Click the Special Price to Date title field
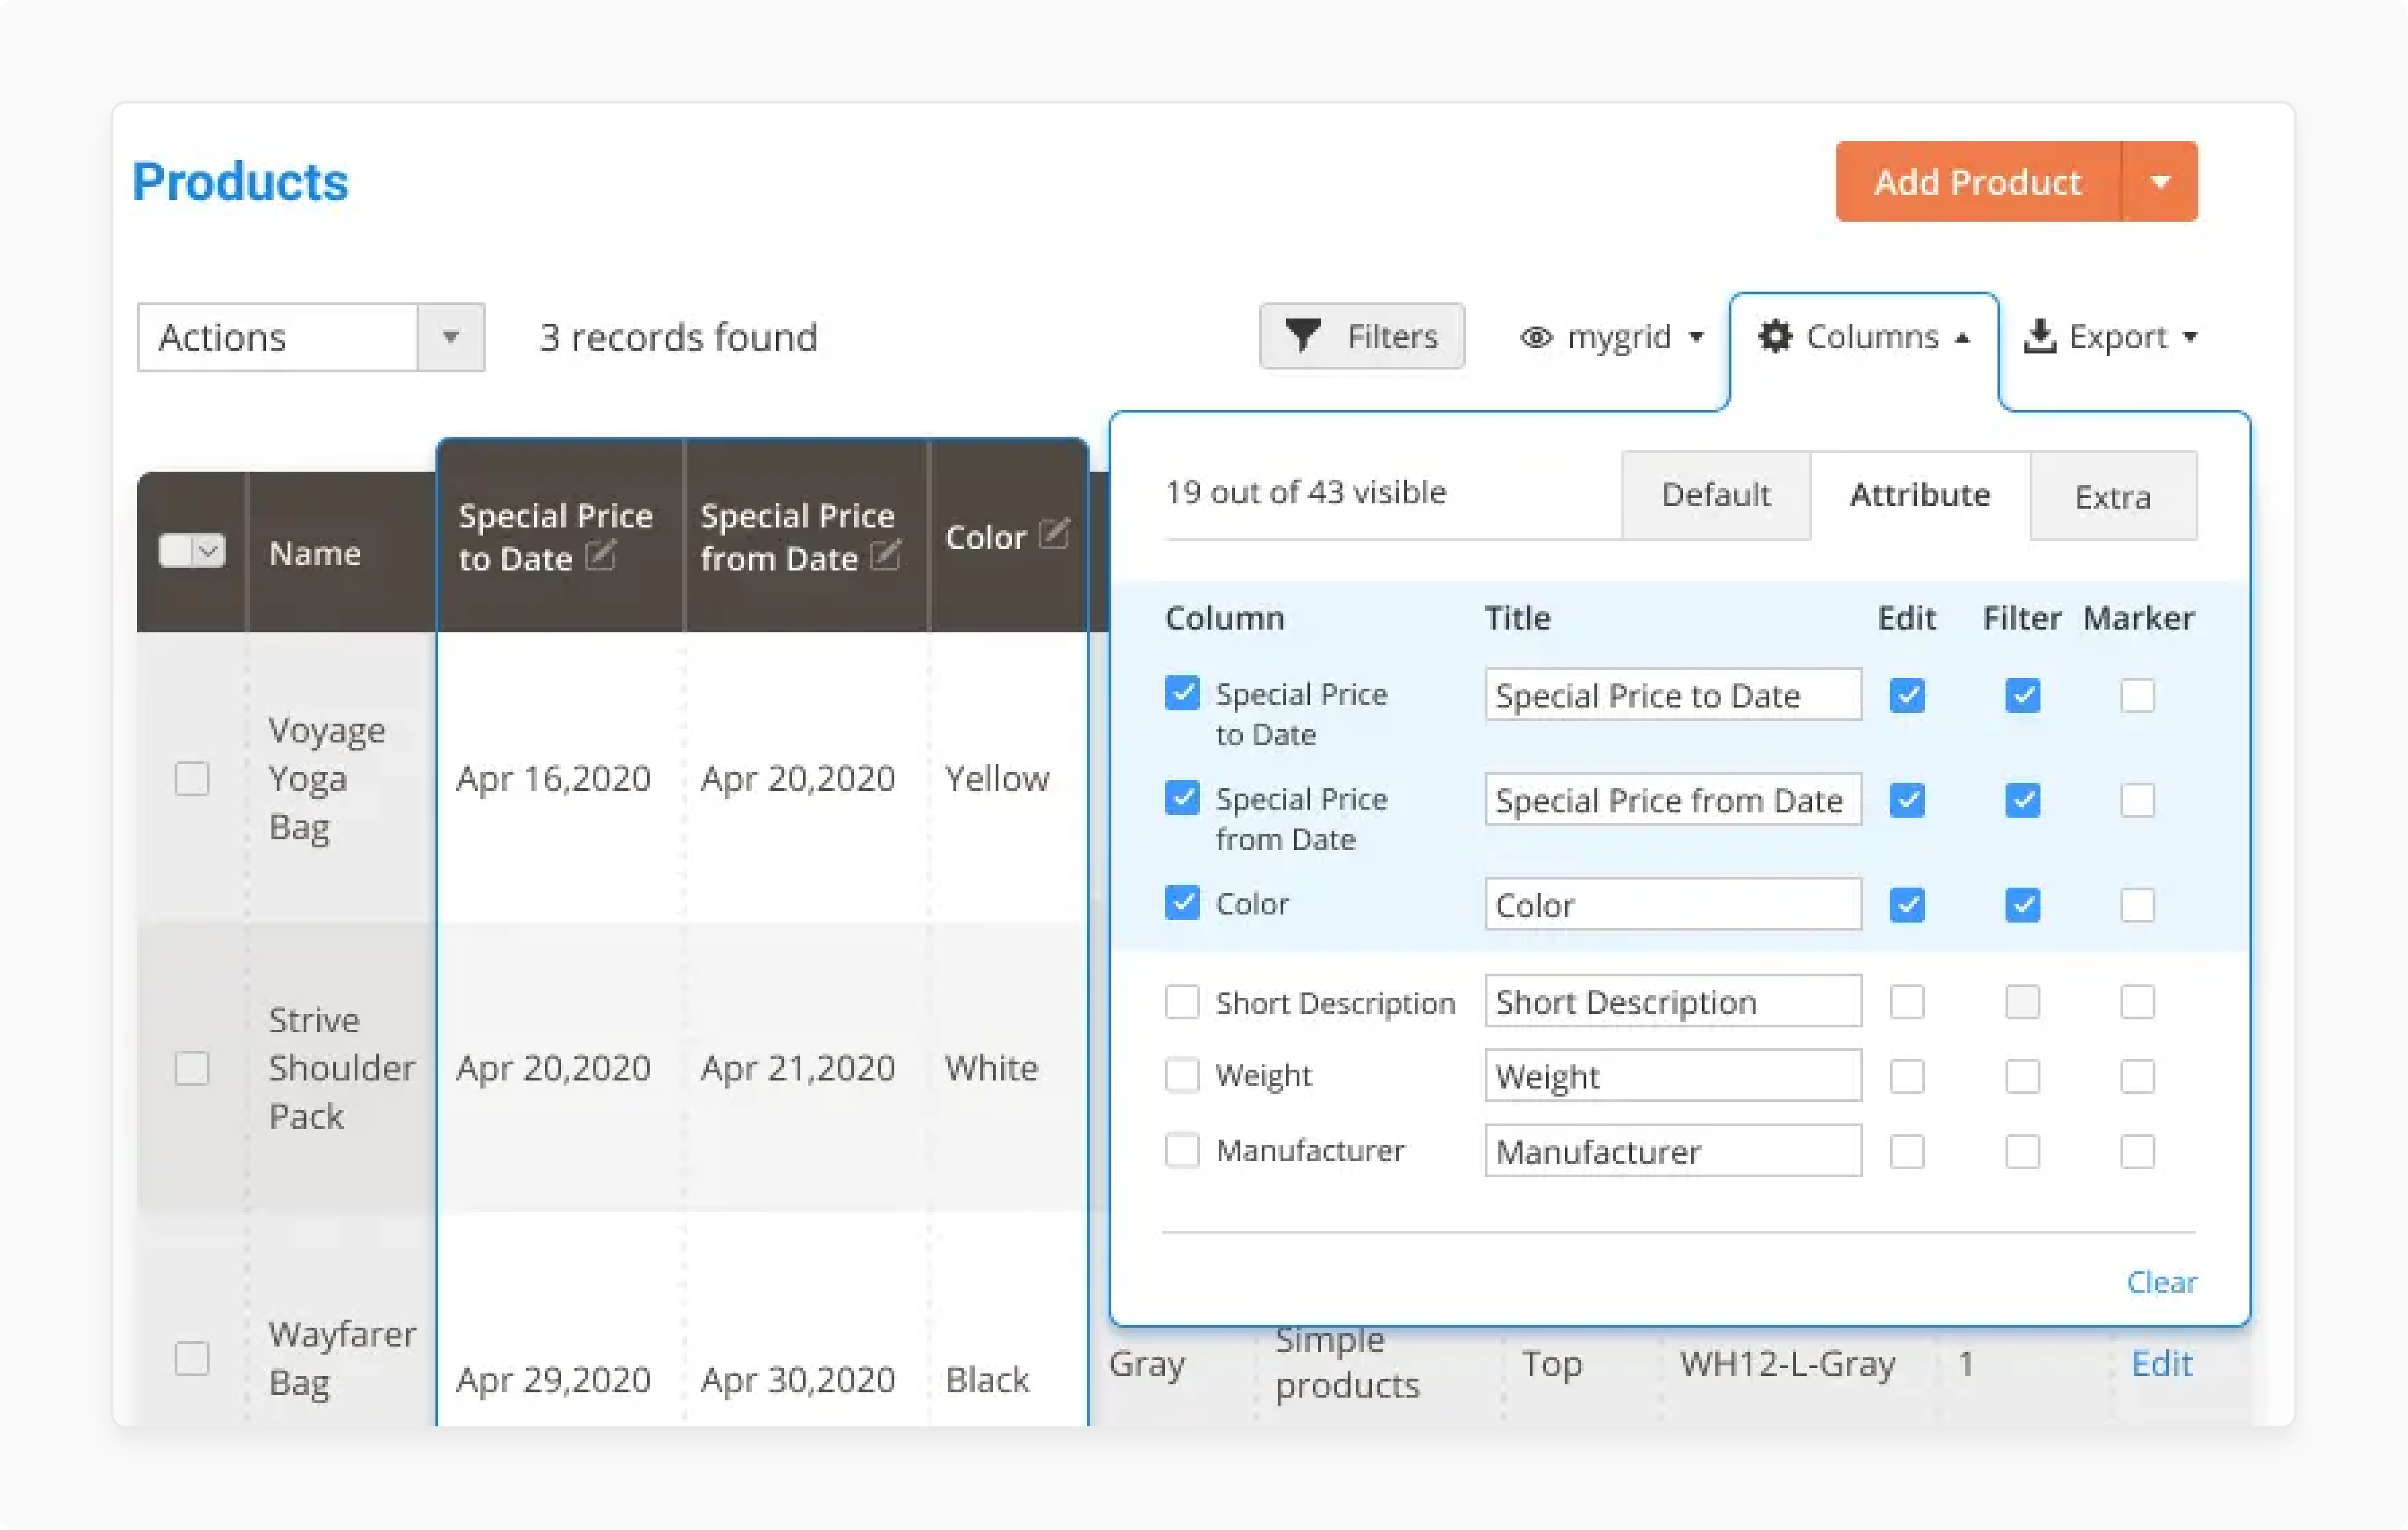The width and height of the screenshot is (2408, 1530). coord(1673,695)
